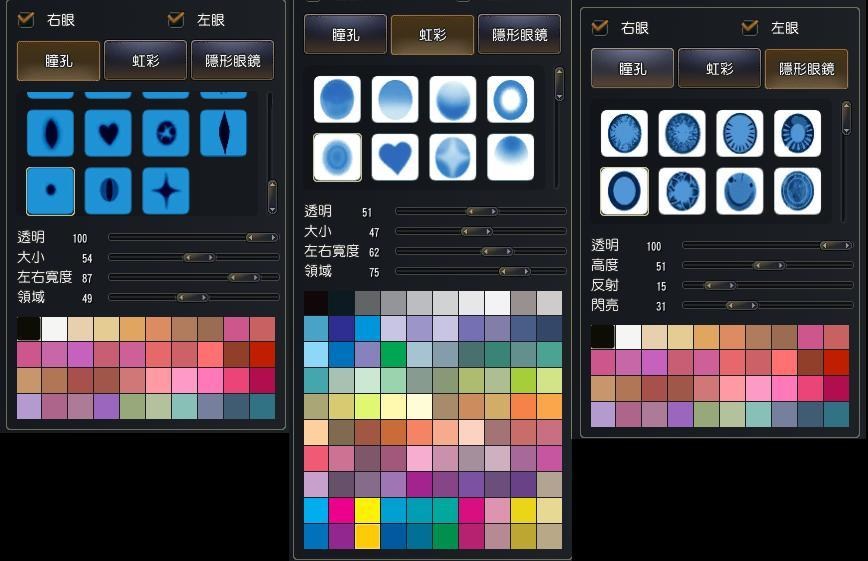Click left arrow on 大小 slider showing 47
The image size is (868, 561).
465,231
